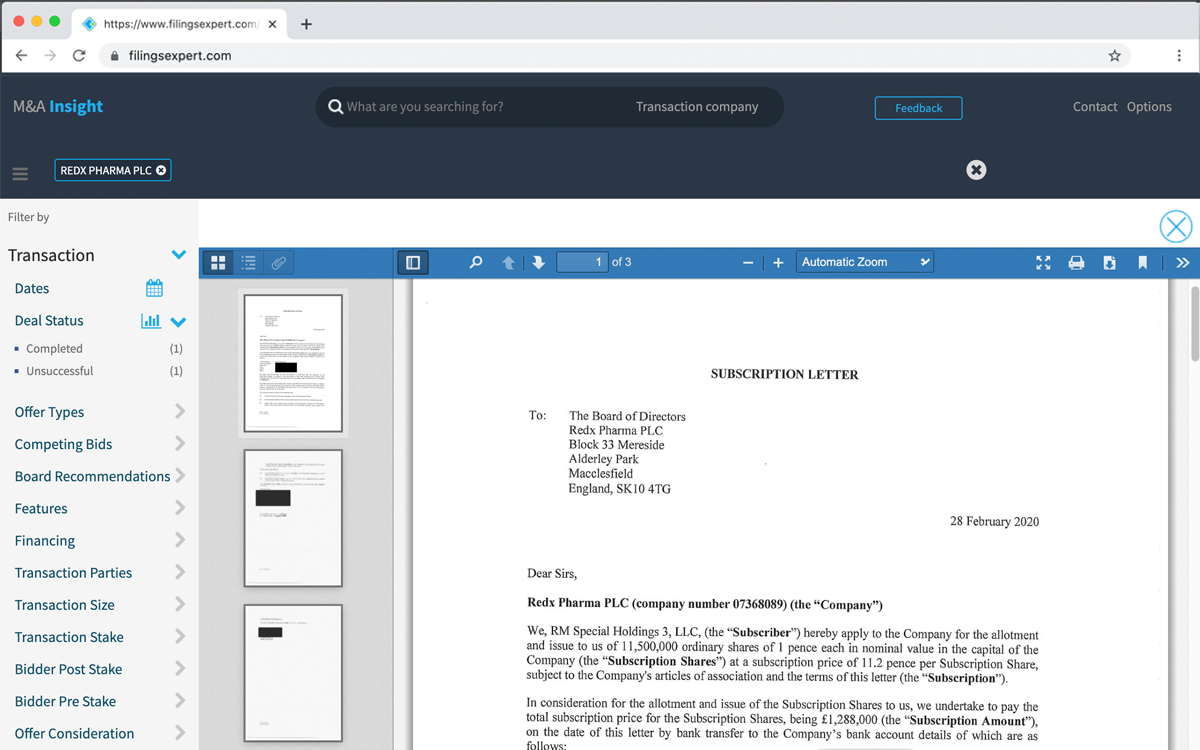Print the document
Screen dimensions: 1200x750
[x=1076, y=263]
